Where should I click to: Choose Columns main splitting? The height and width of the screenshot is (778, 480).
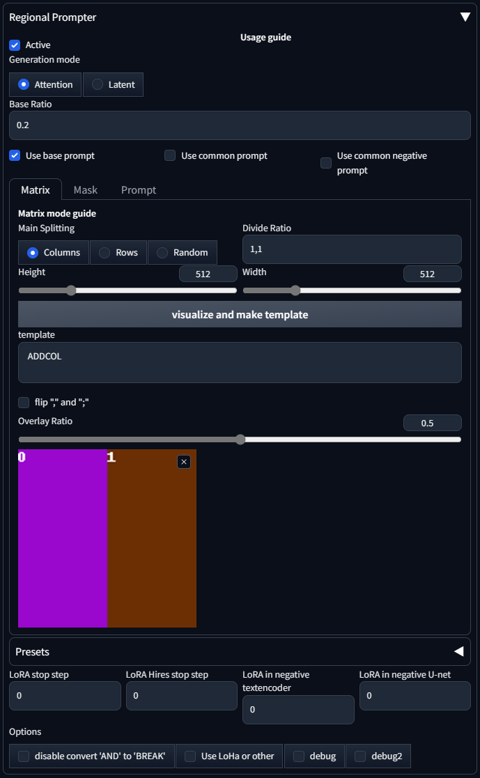click(x=54, y=253)
